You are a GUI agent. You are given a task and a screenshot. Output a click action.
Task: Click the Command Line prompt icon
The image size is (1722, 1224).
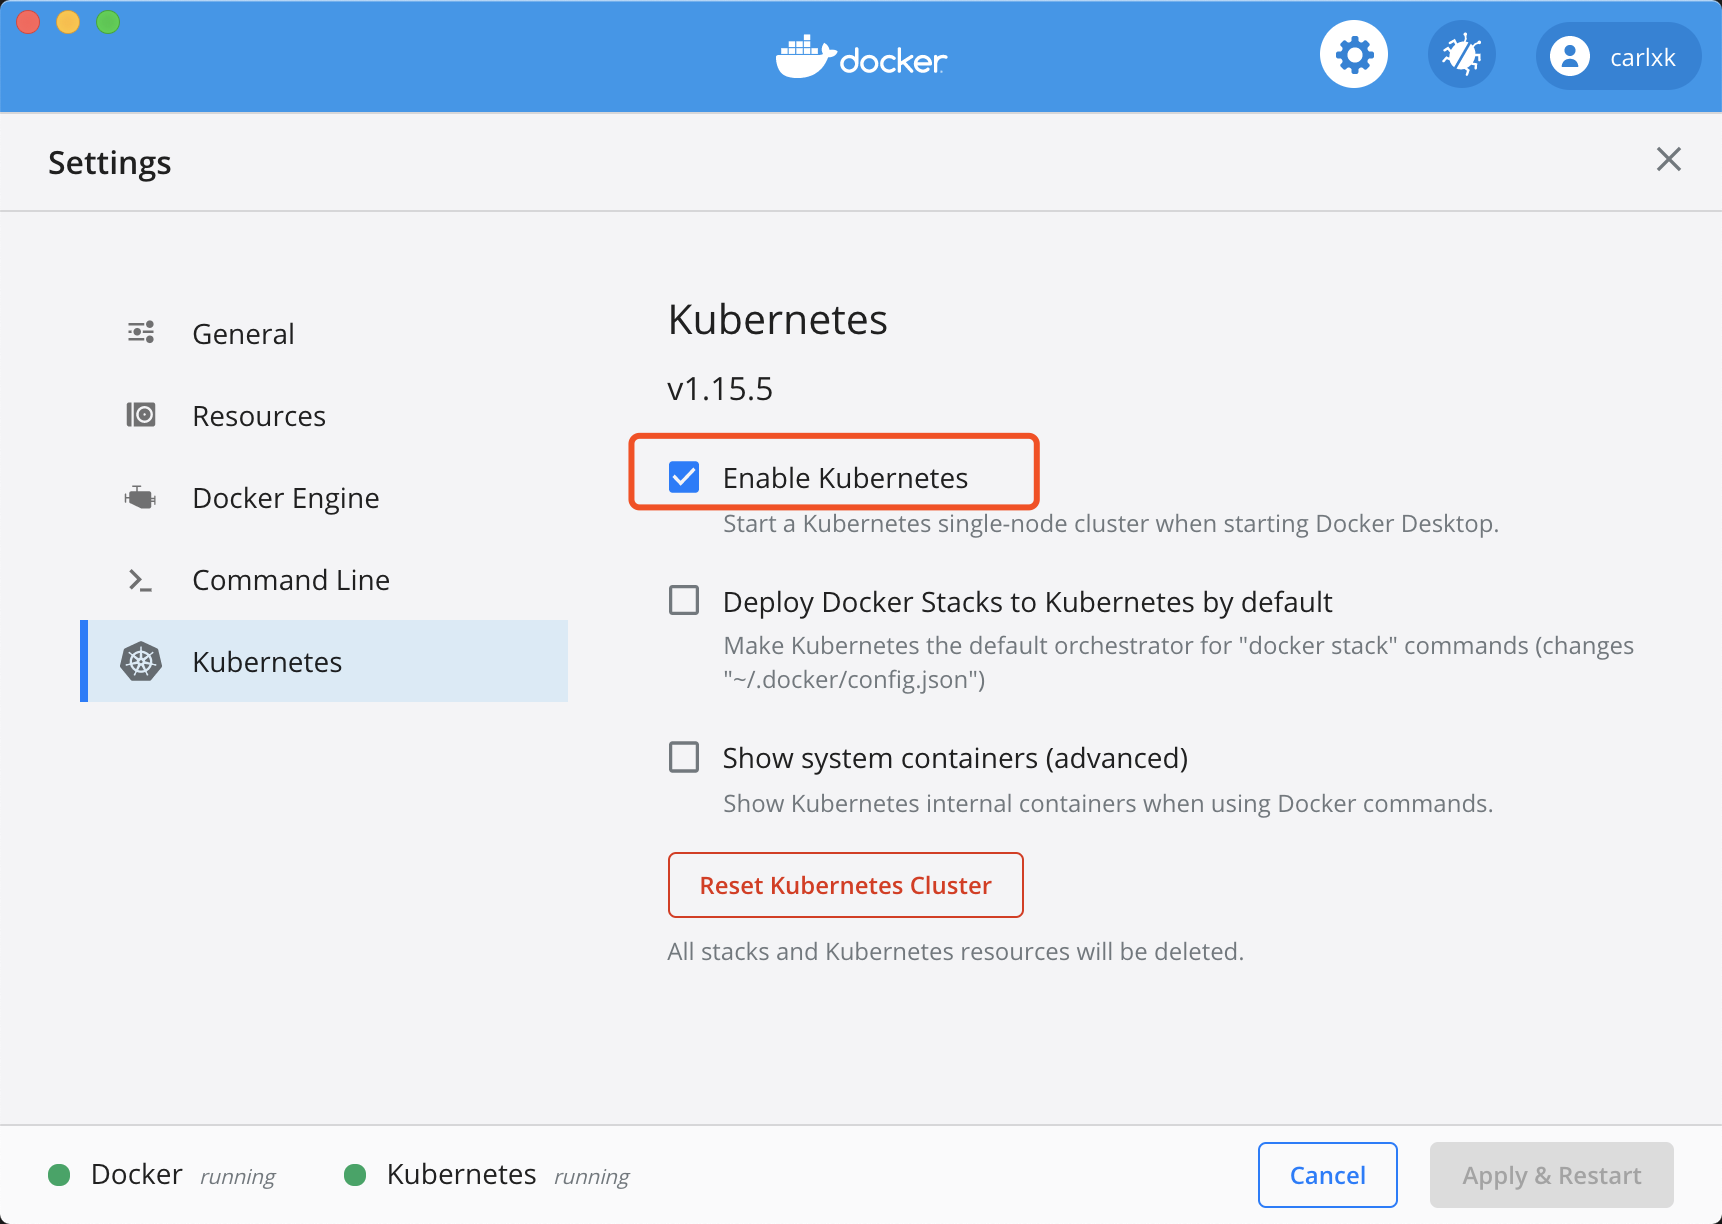[x=141, y=579]
